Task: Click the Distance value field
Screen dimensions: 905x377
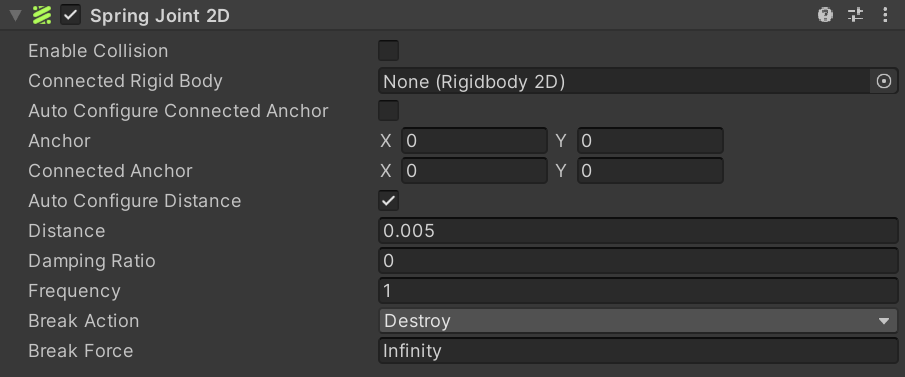Action: (x=638, y=231)
